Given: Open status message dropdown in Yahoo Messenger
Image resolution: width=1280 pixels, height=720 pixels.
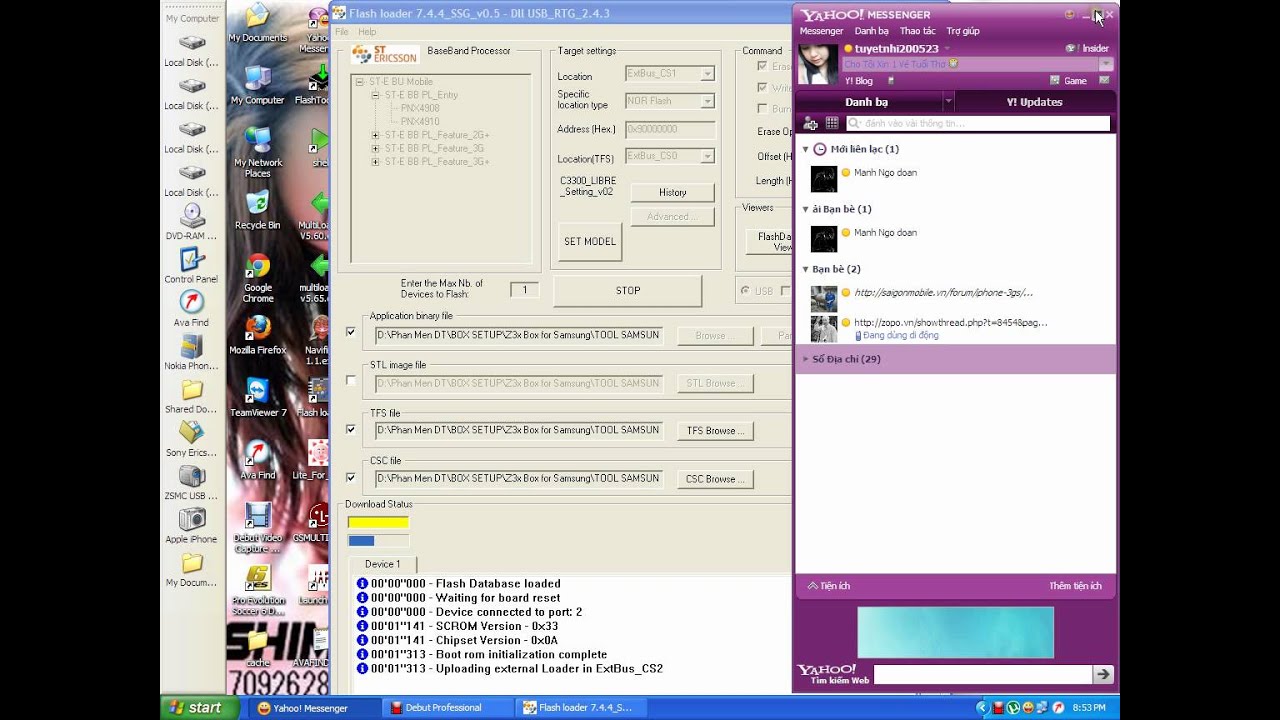Looking at the screenshot, I should coord(1105,64).
